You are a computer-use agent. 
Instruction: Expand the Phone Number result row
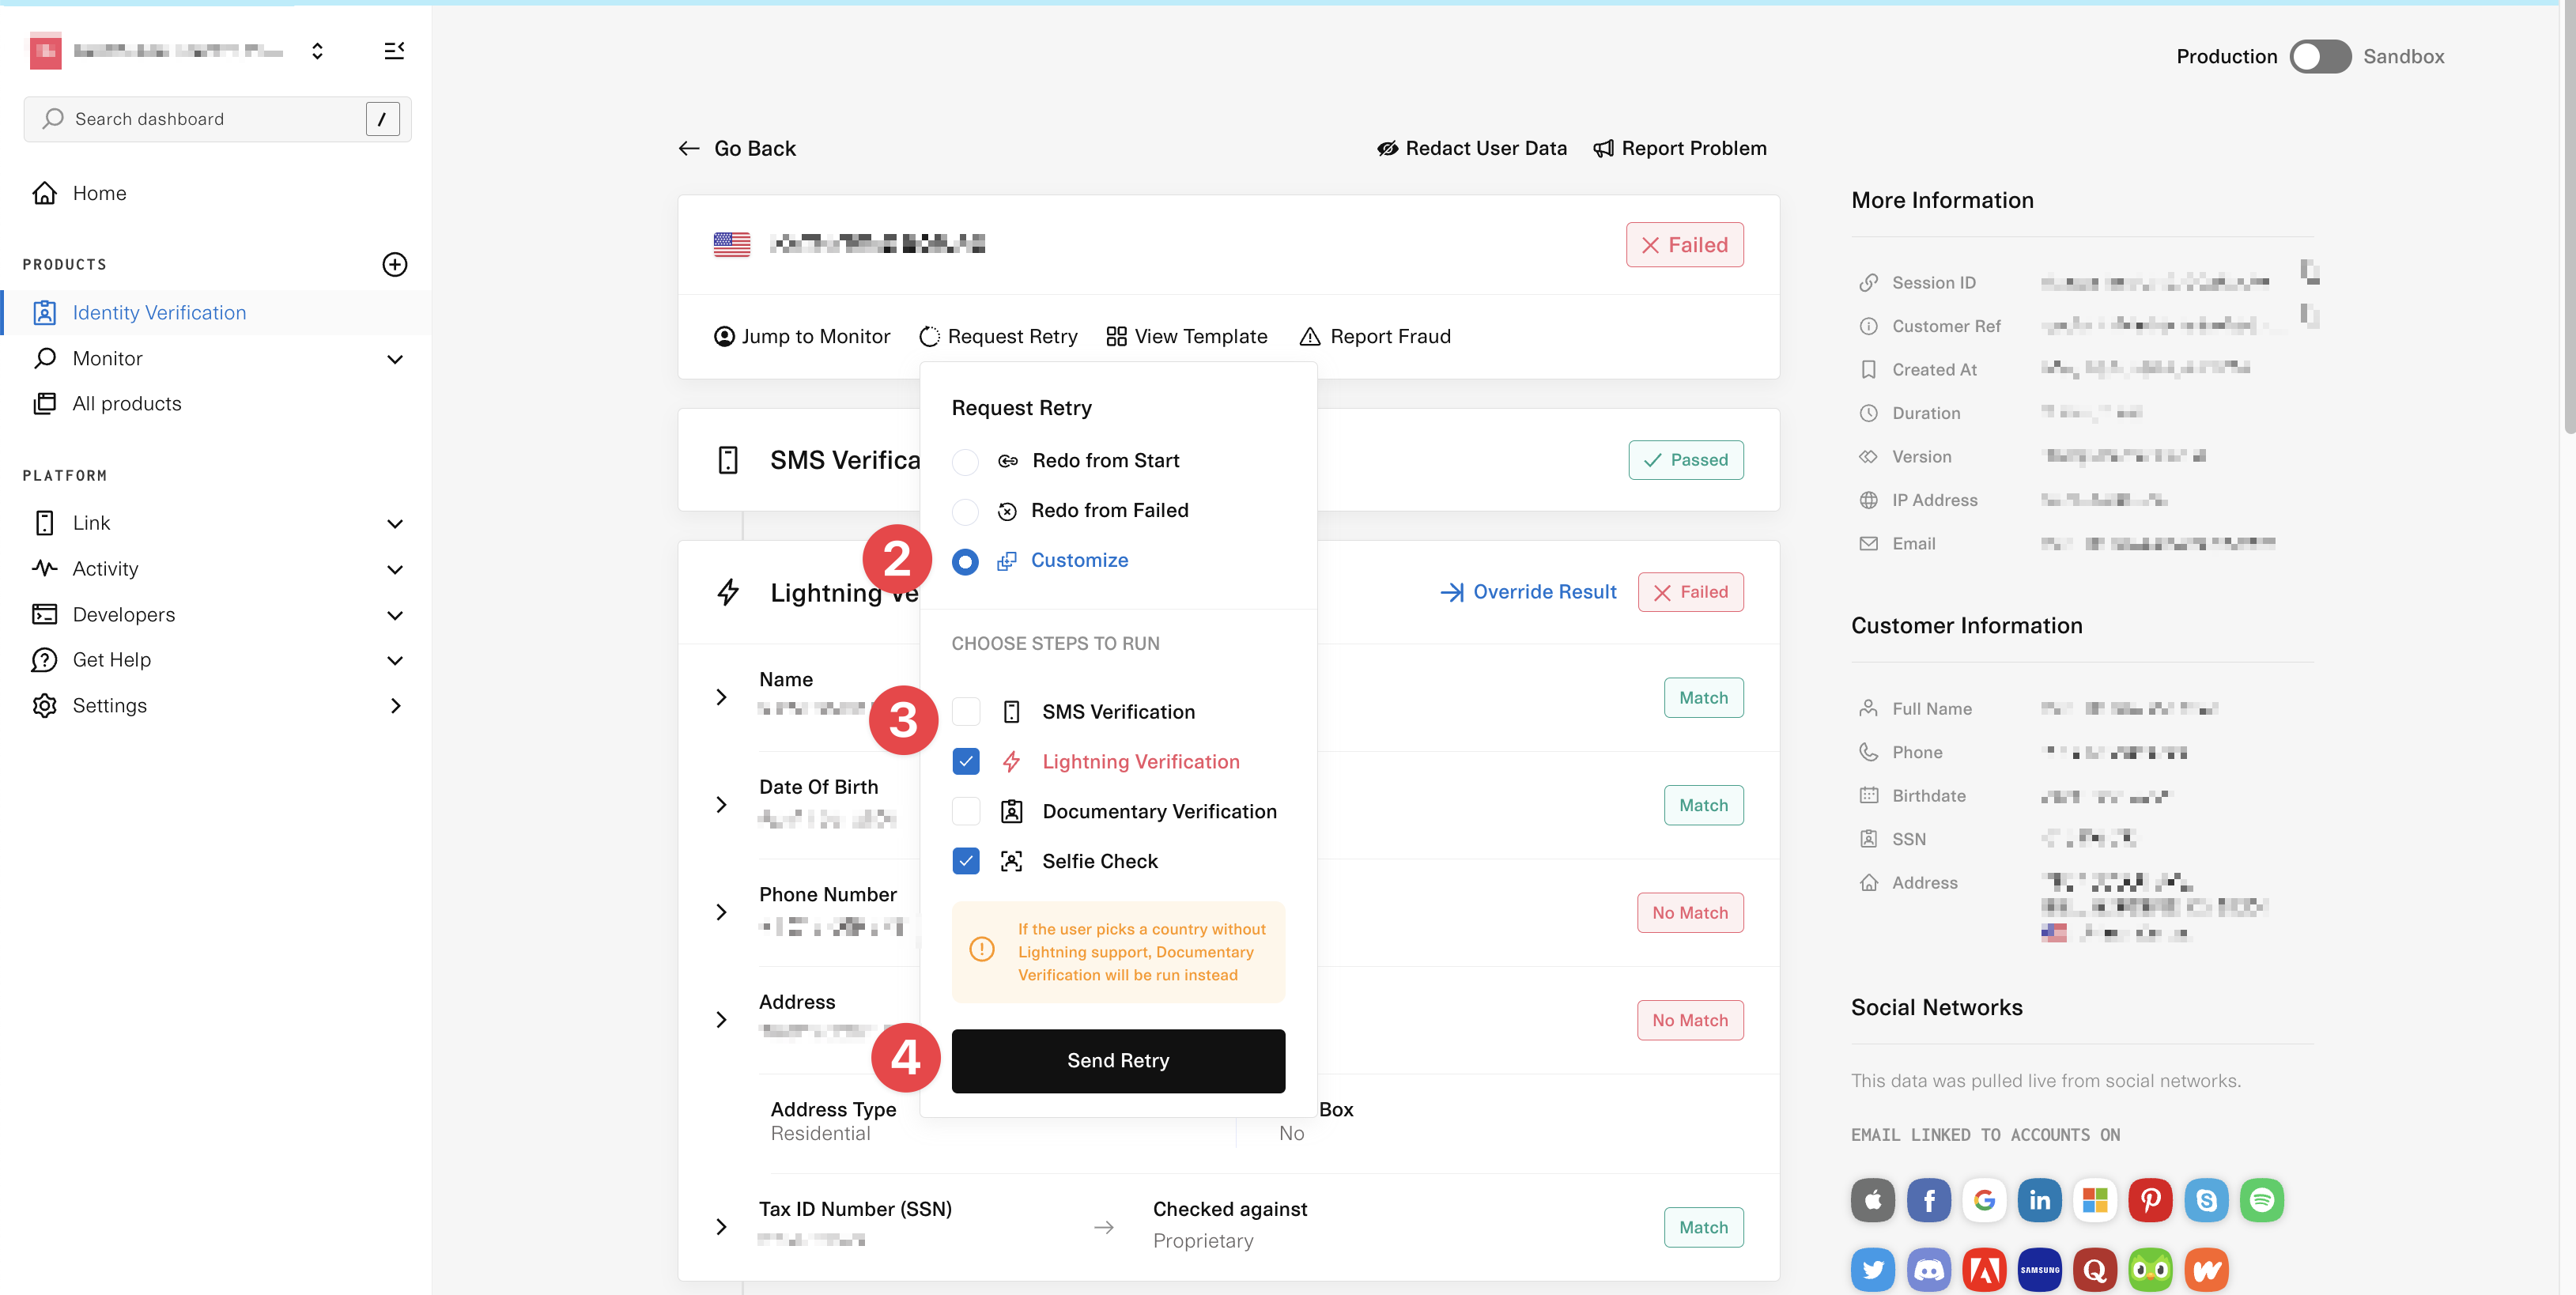[722, 912]
